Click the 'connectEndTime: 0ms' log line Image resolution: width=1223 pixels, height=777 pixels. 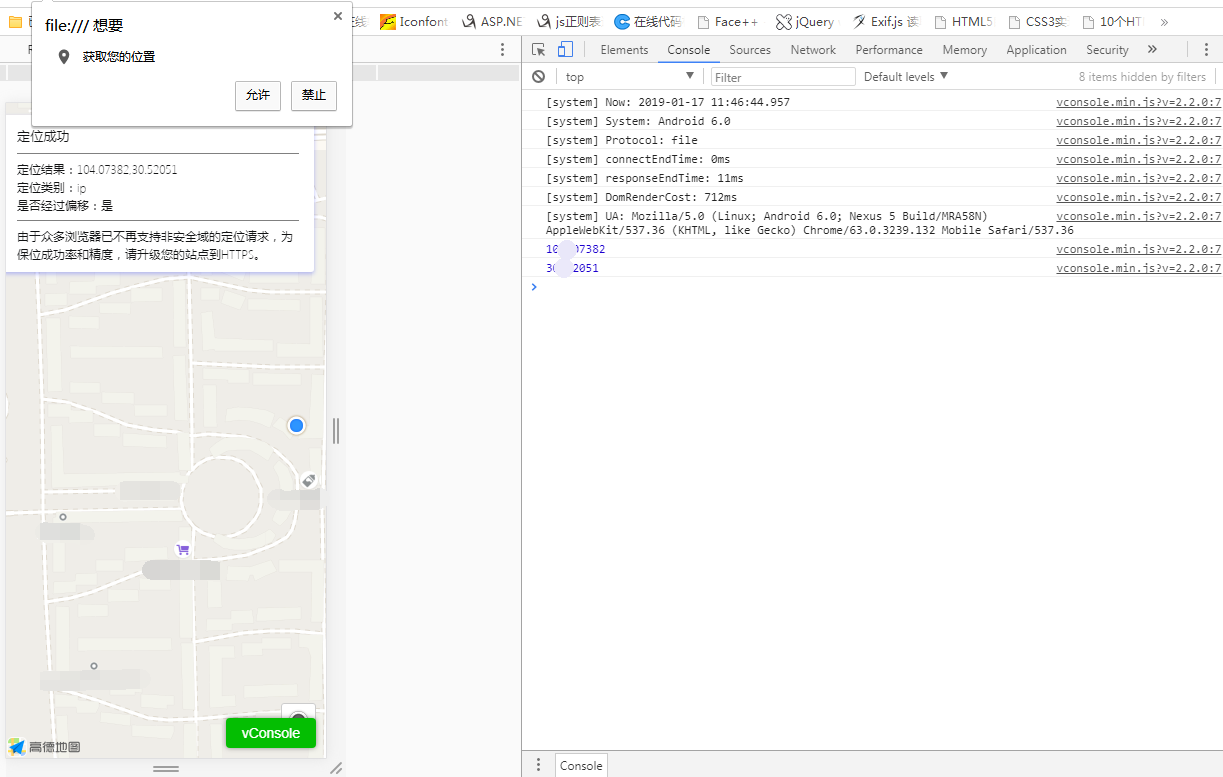(638, 159)
